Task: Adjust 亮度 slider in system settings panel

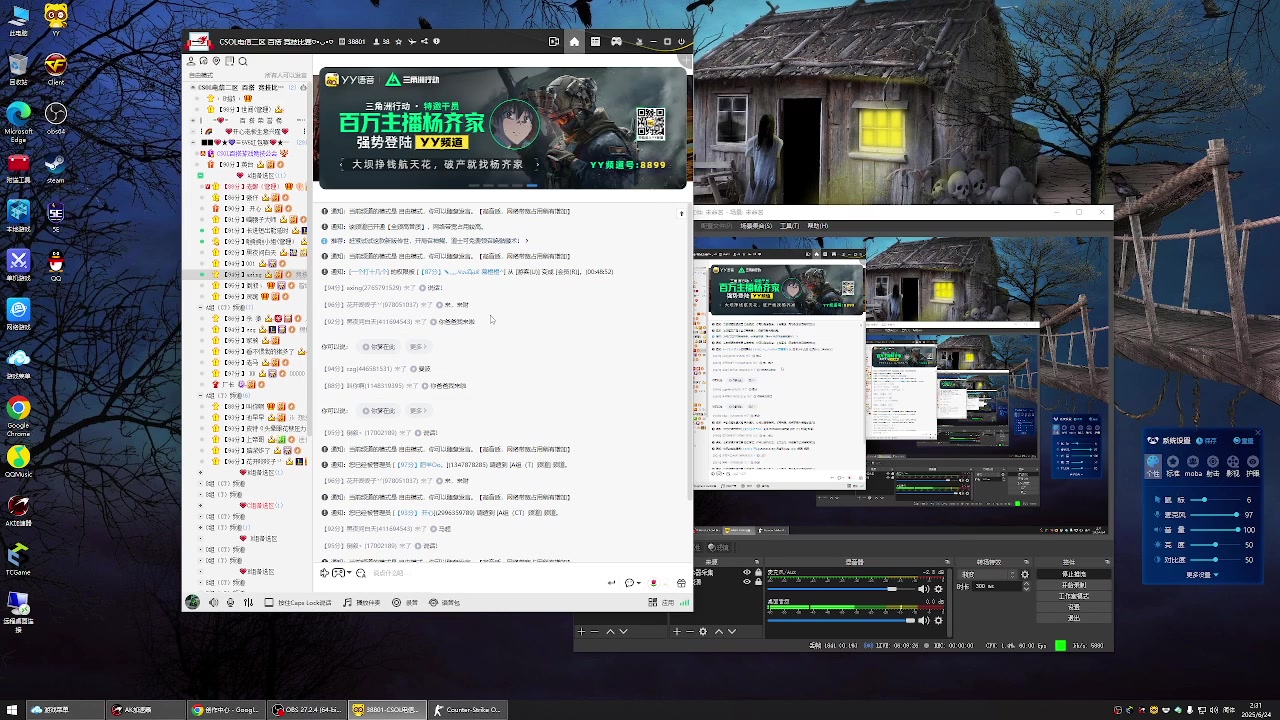Action: [x=1214, y=545]
